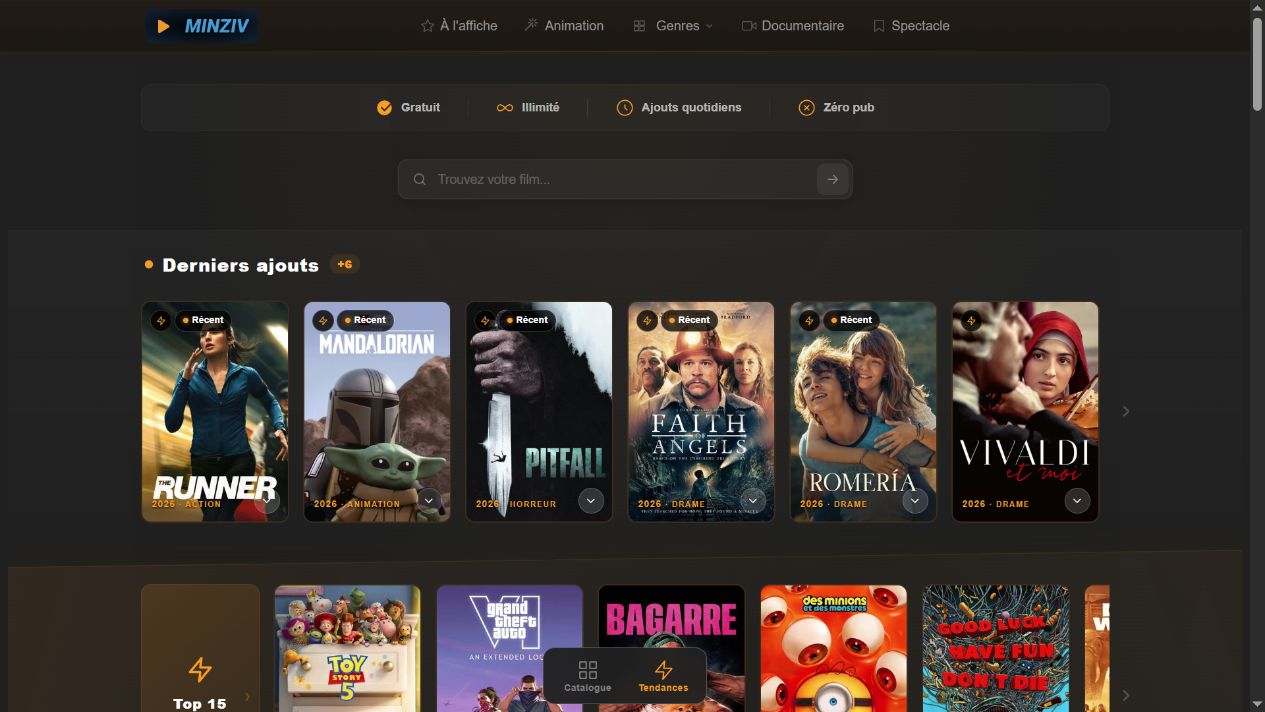
Task: Click the Récent badge on Mandalorian
Action: [365, 321]
